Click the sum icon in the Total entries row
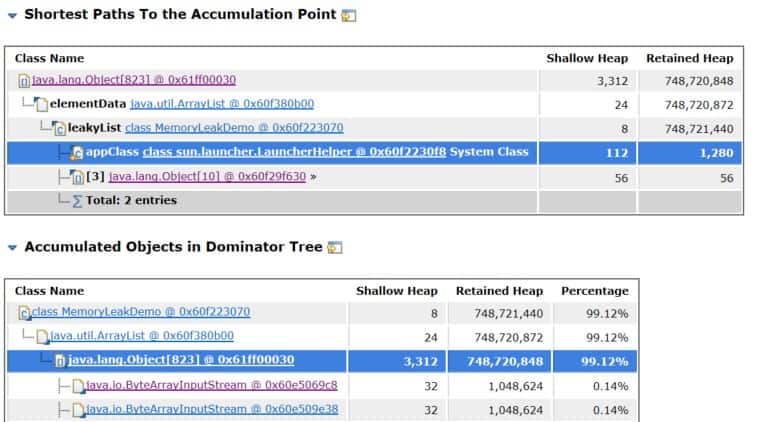The image size is (766, 422). (x=76, y=201)
